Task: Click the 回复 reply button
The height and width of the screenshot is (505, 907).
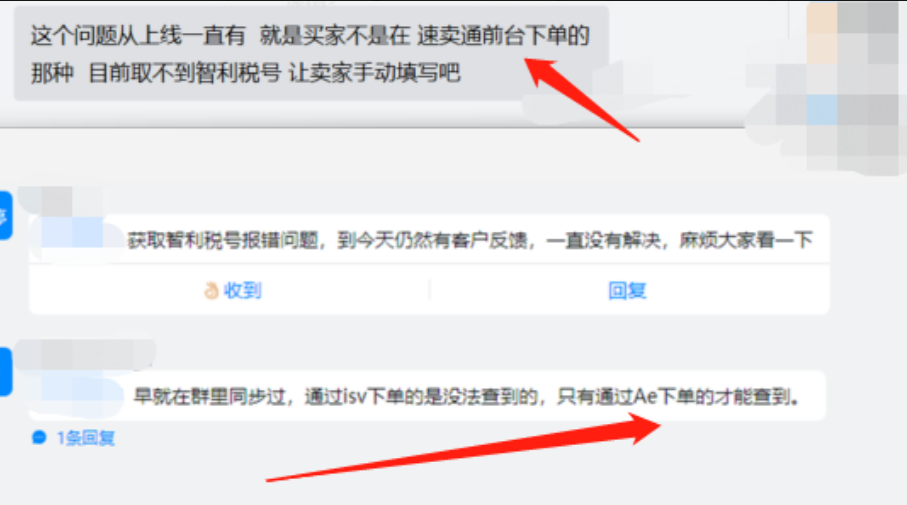Action: [628, 290]
